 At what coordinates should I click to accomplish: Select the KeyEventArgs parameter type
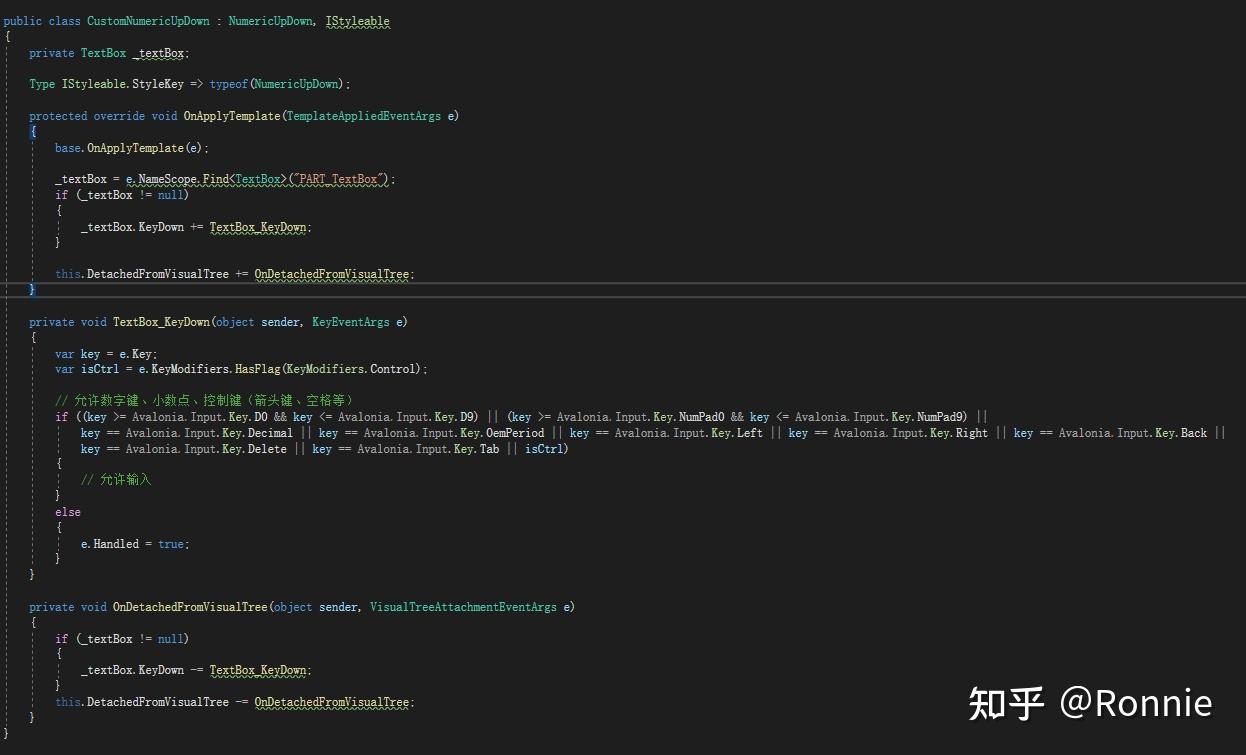pyautogui.click(x=350, y=321)
